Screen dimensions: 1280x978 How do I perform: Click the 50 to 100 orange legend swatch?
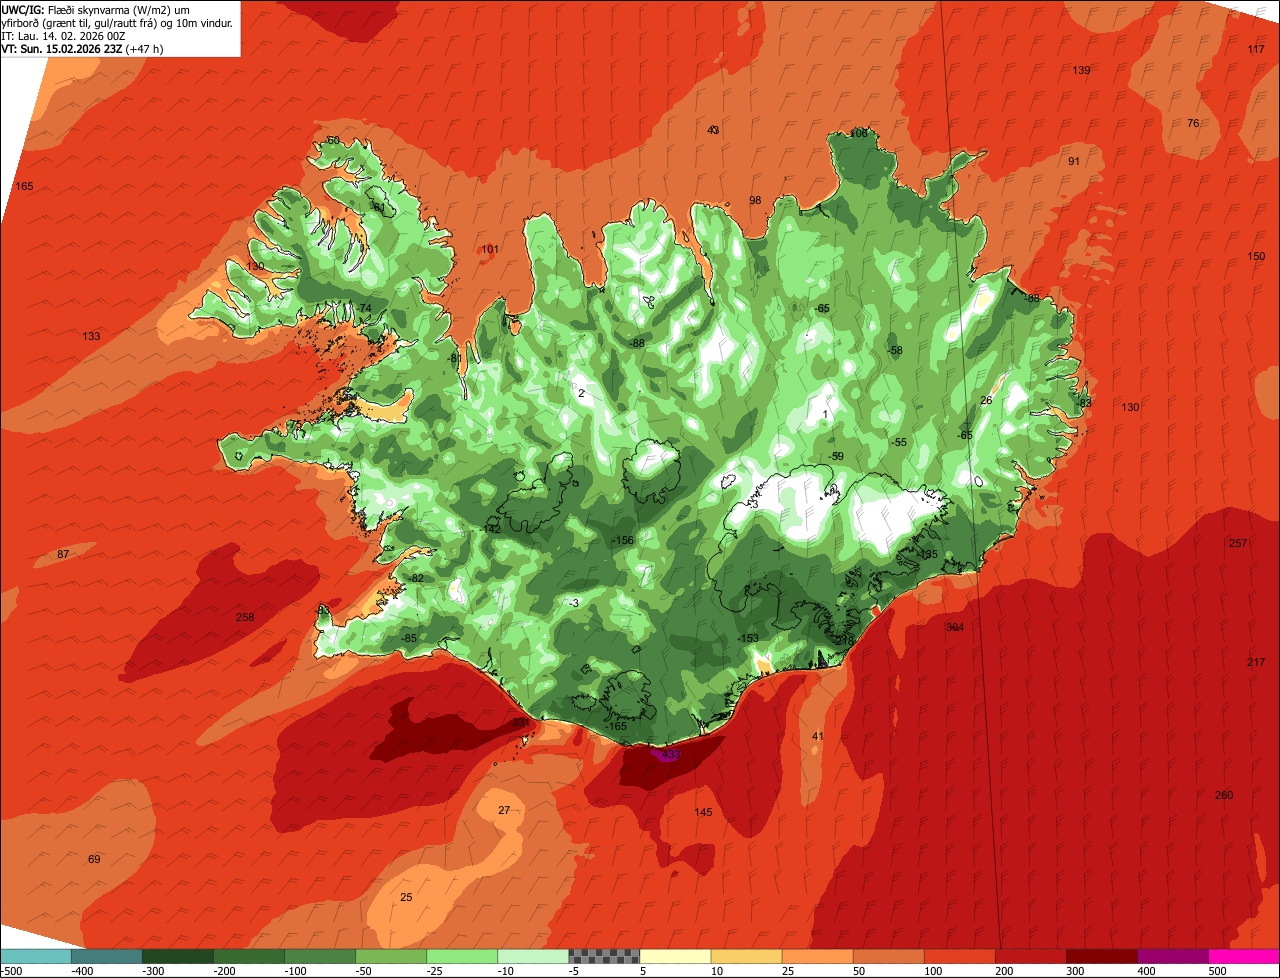click(888, 956)
